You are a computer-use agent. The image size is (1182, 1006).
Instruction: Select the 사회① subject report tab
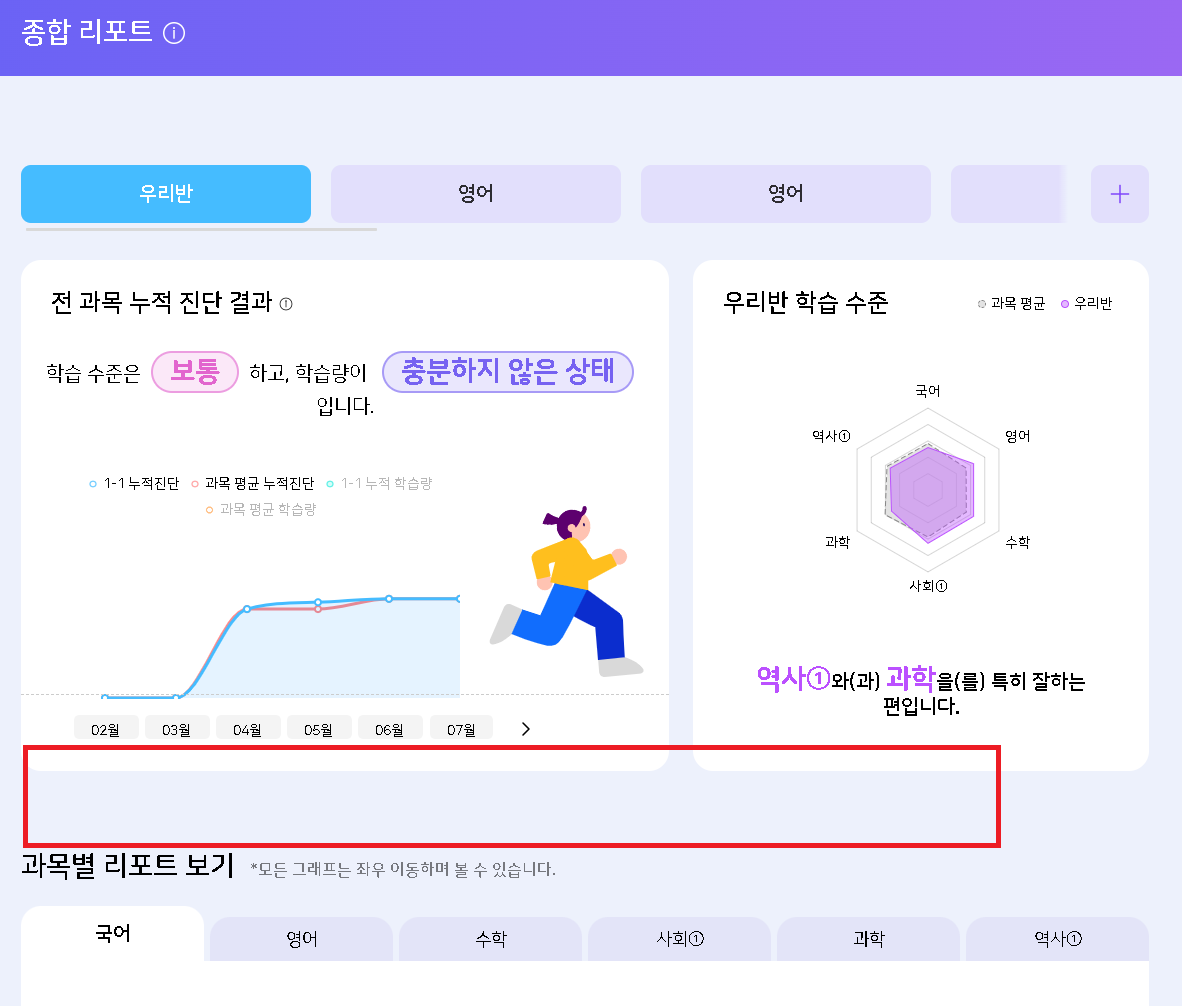click(680, 939)
